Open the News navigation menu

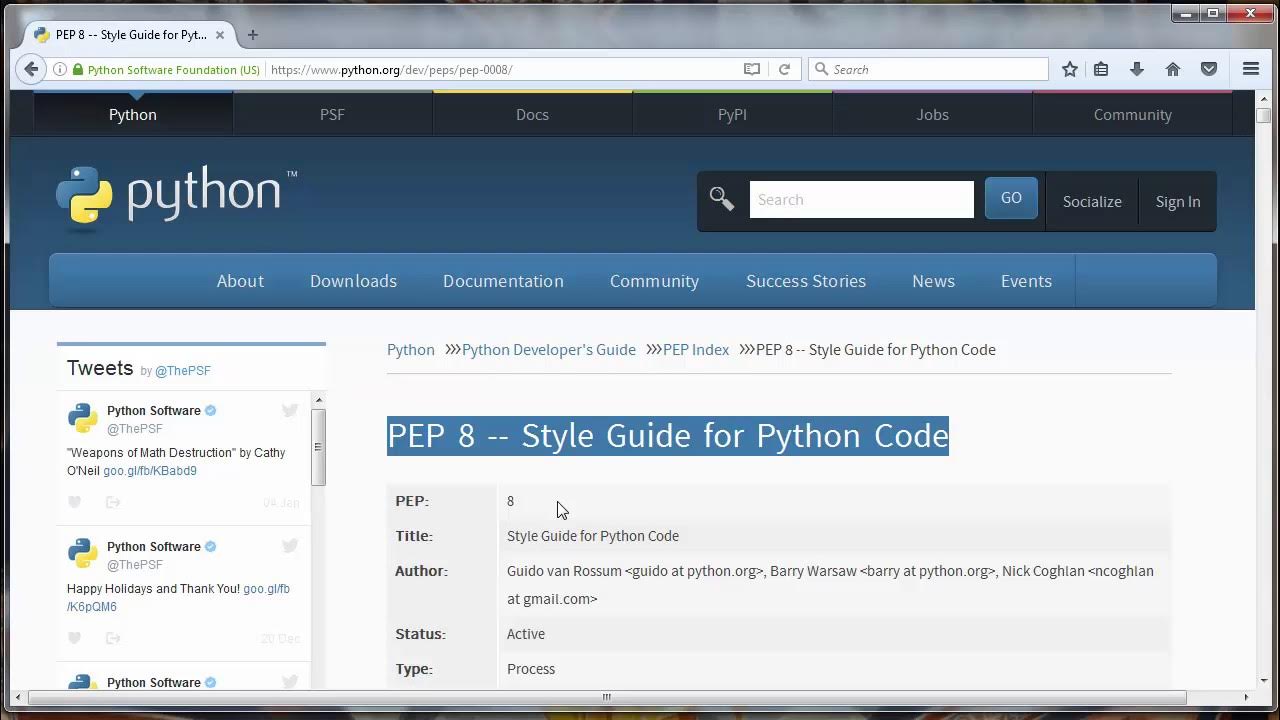(x=933, y=281)
